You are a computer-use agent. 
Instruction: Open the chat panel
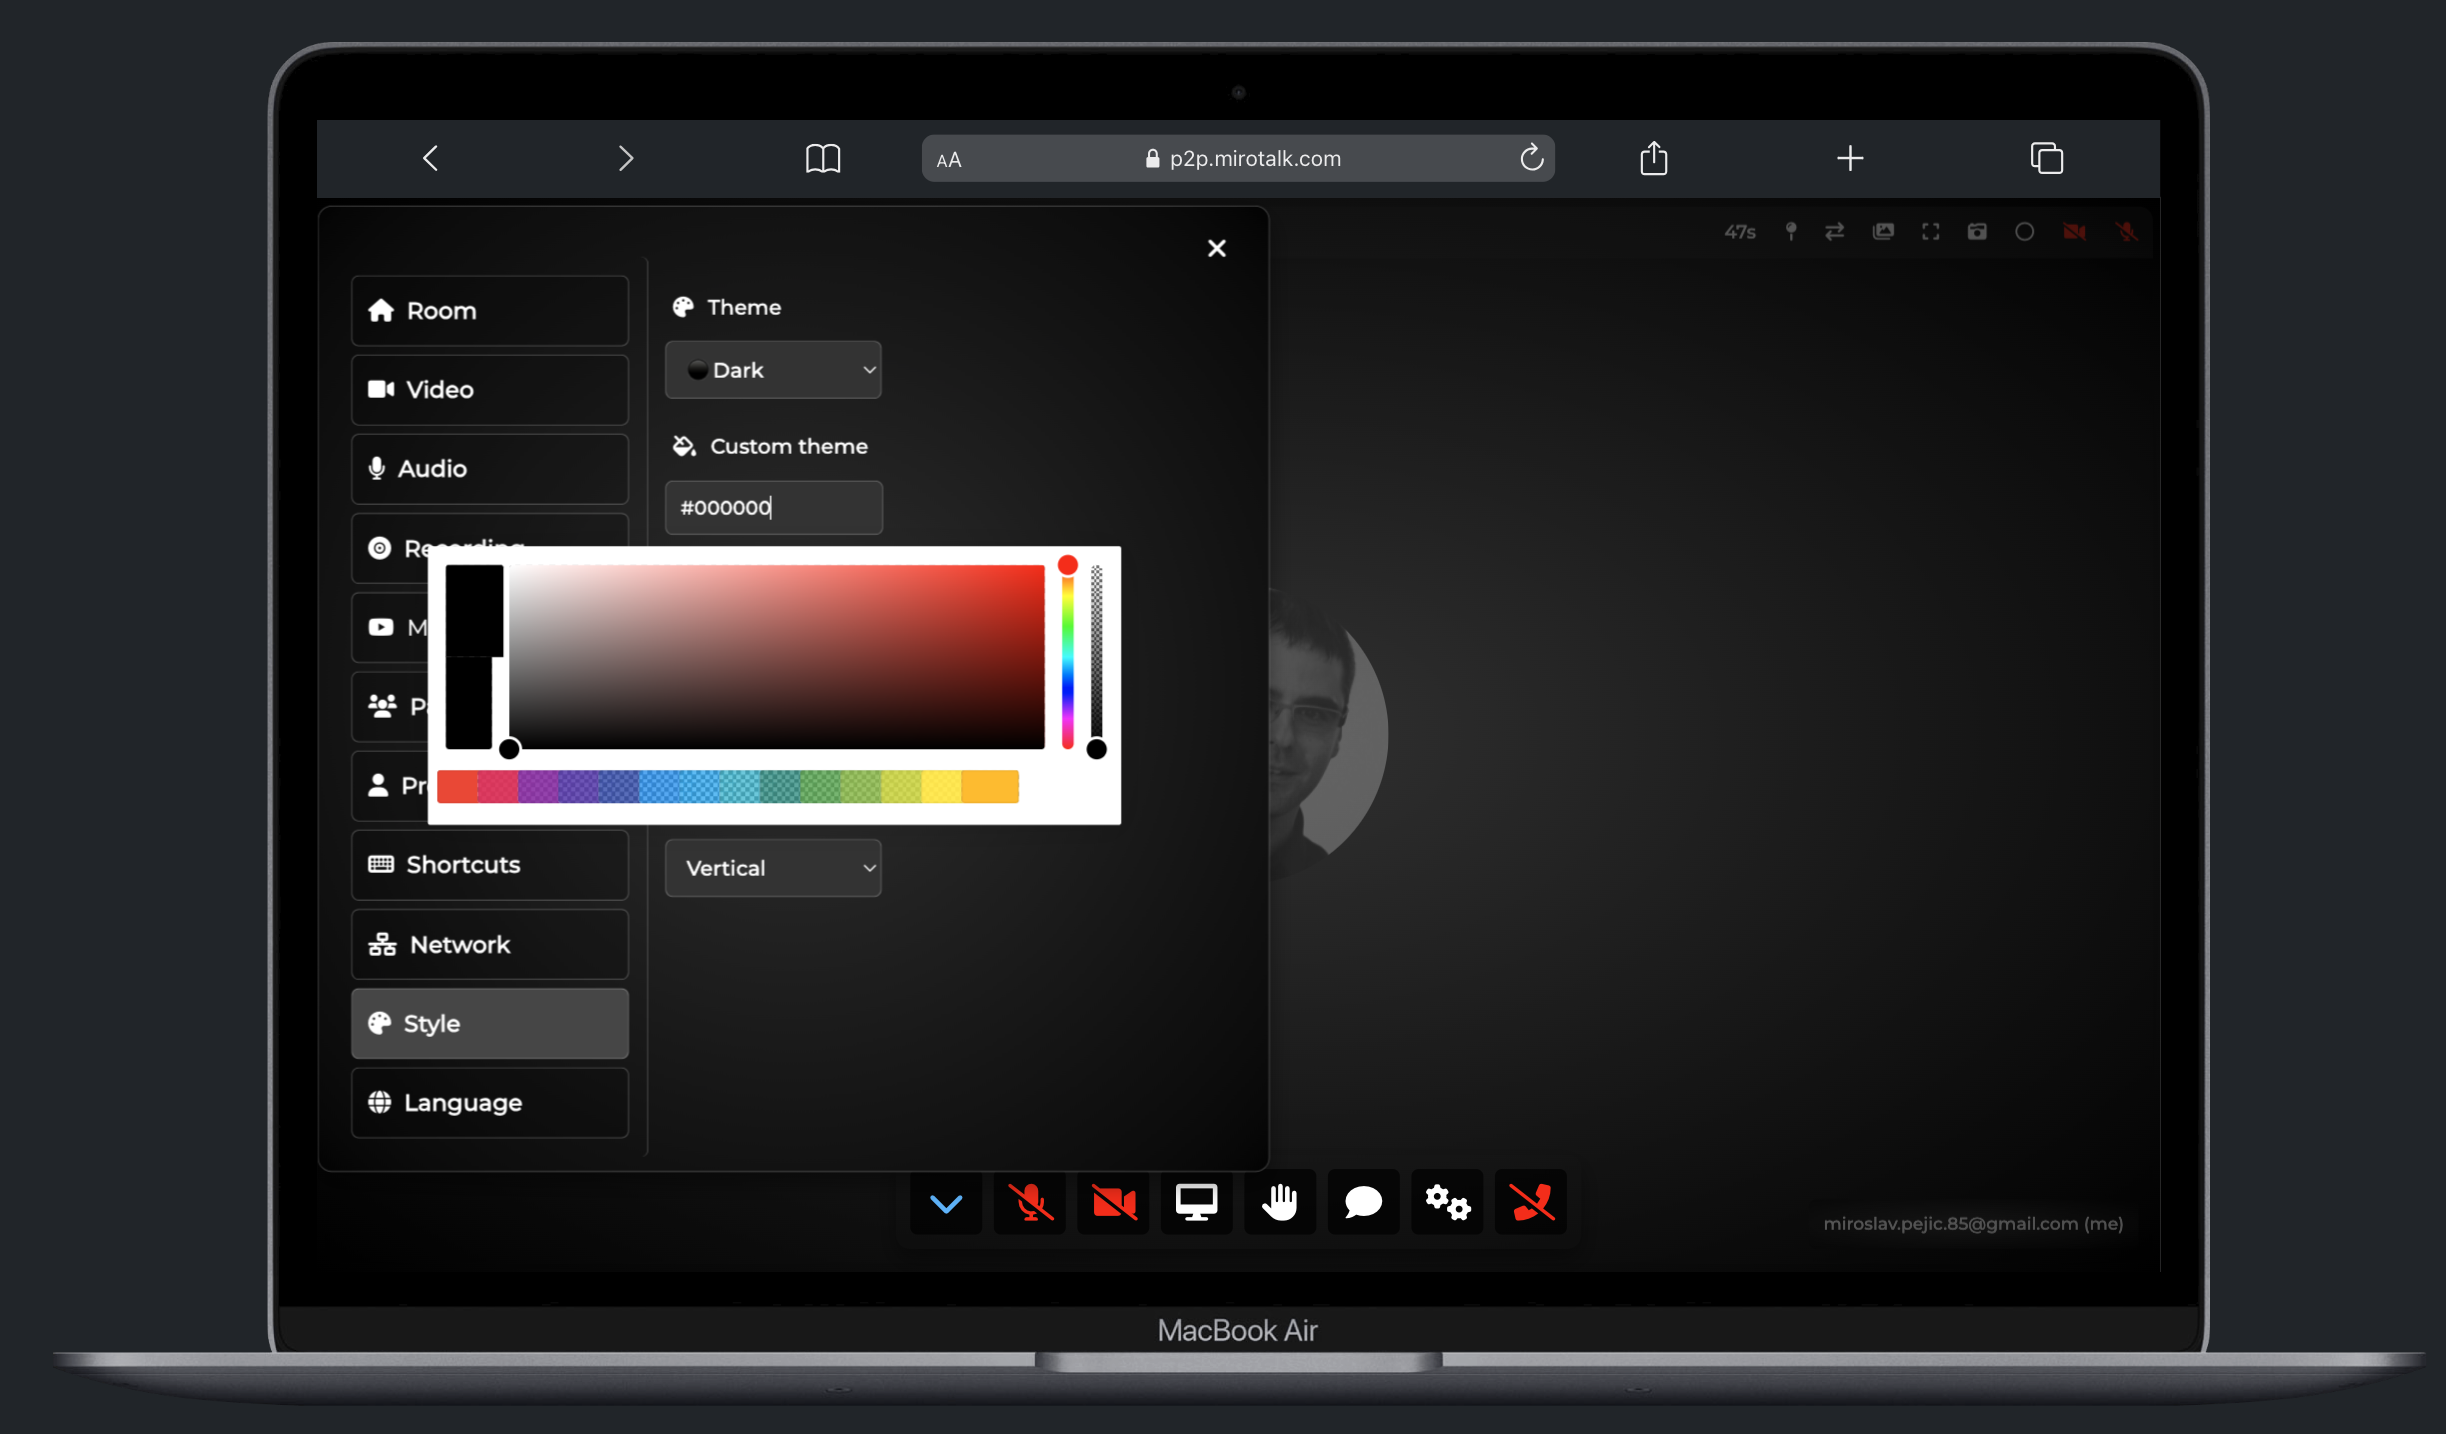coord(1363,1202)
